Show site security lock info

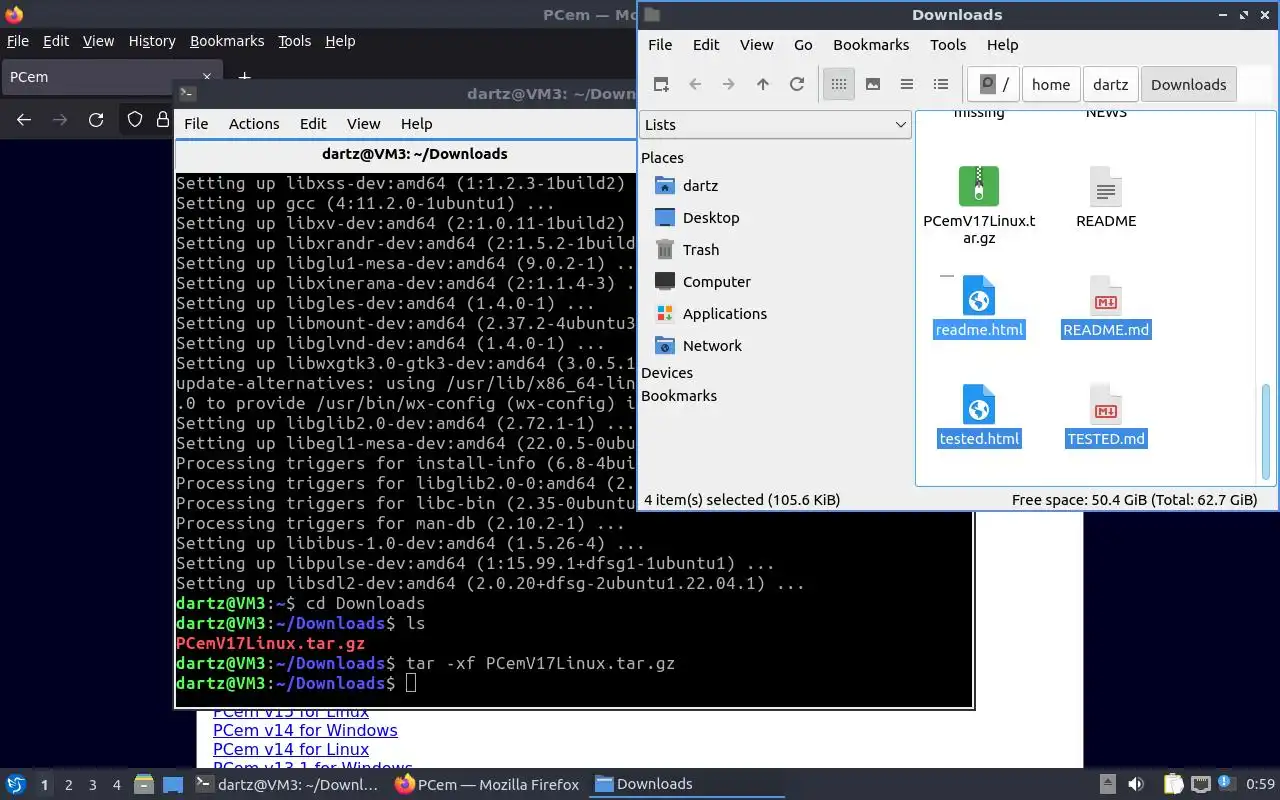(x=162, y=120)
